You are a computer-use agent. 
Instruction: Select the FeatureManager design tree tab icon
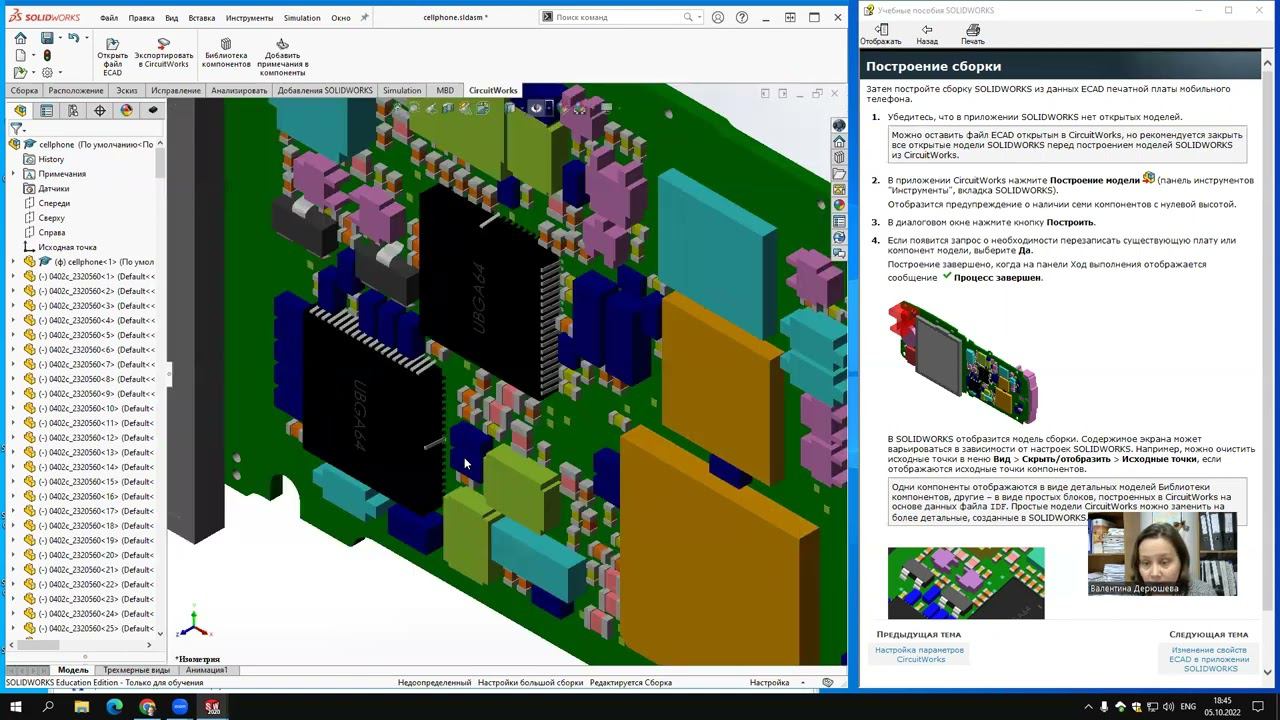coord(20,110)
